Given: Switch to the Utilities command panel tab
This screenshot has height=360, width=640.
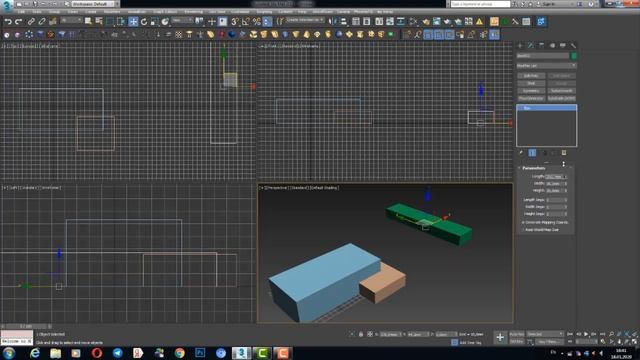Looking at the screenshot, I should (x=573, y=45).
